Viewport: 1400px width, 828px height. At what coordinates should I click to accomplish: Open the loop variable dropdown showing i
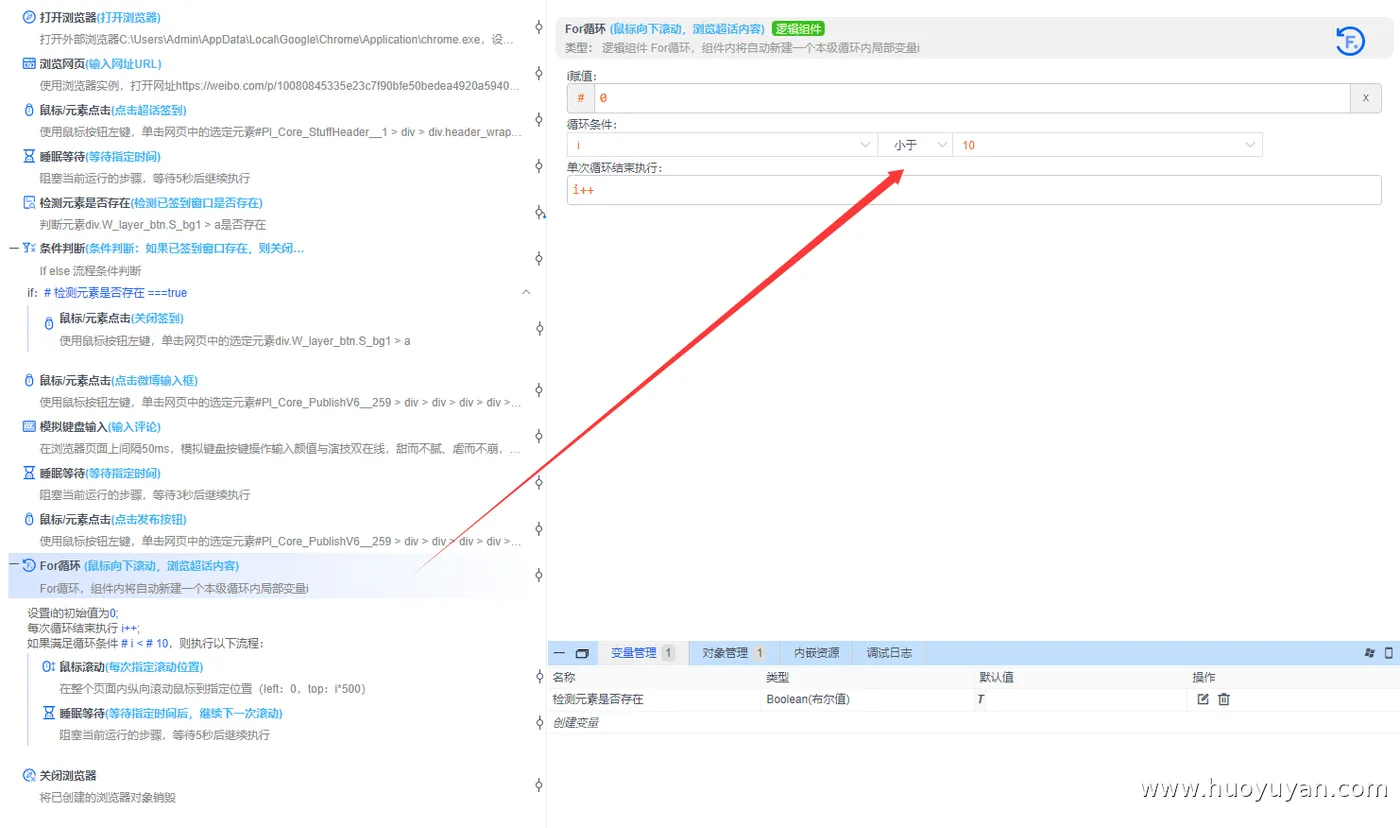722,145
